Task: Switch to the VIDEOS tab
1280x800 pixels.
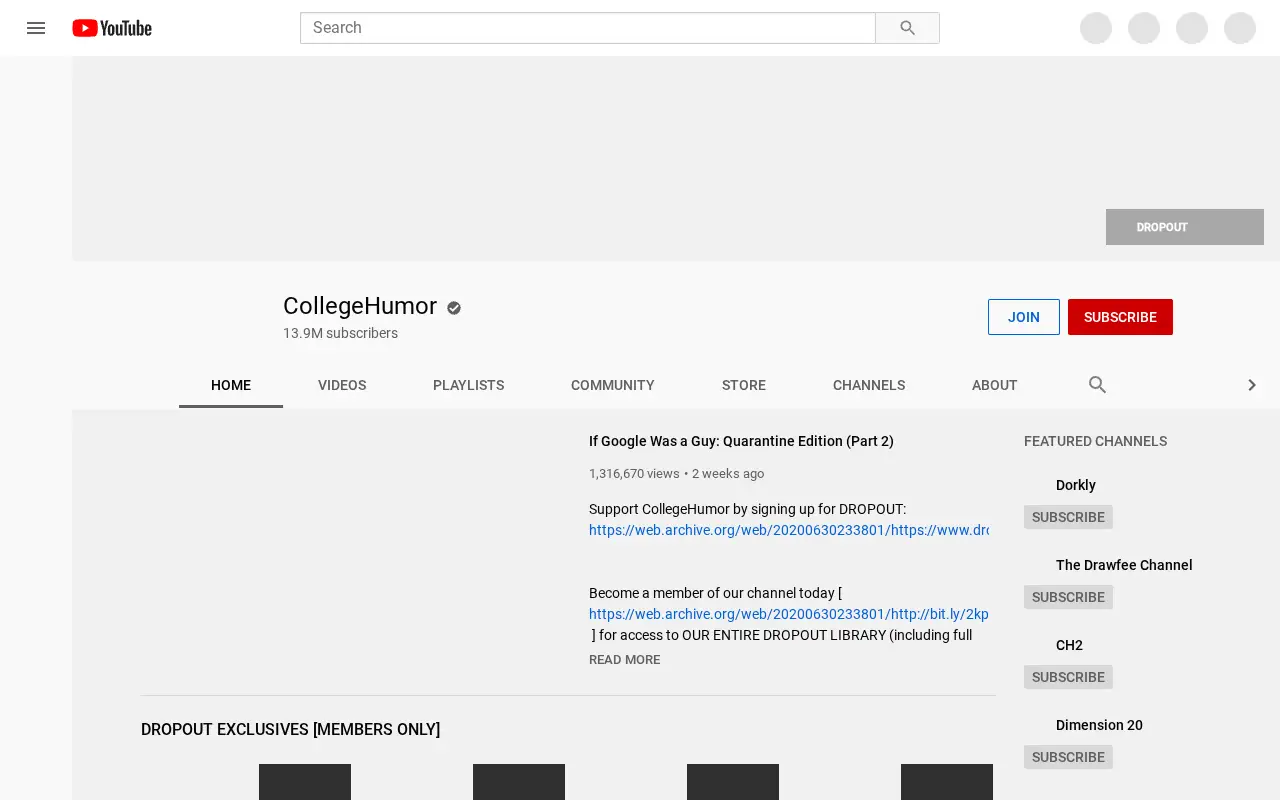Action: 342,385
